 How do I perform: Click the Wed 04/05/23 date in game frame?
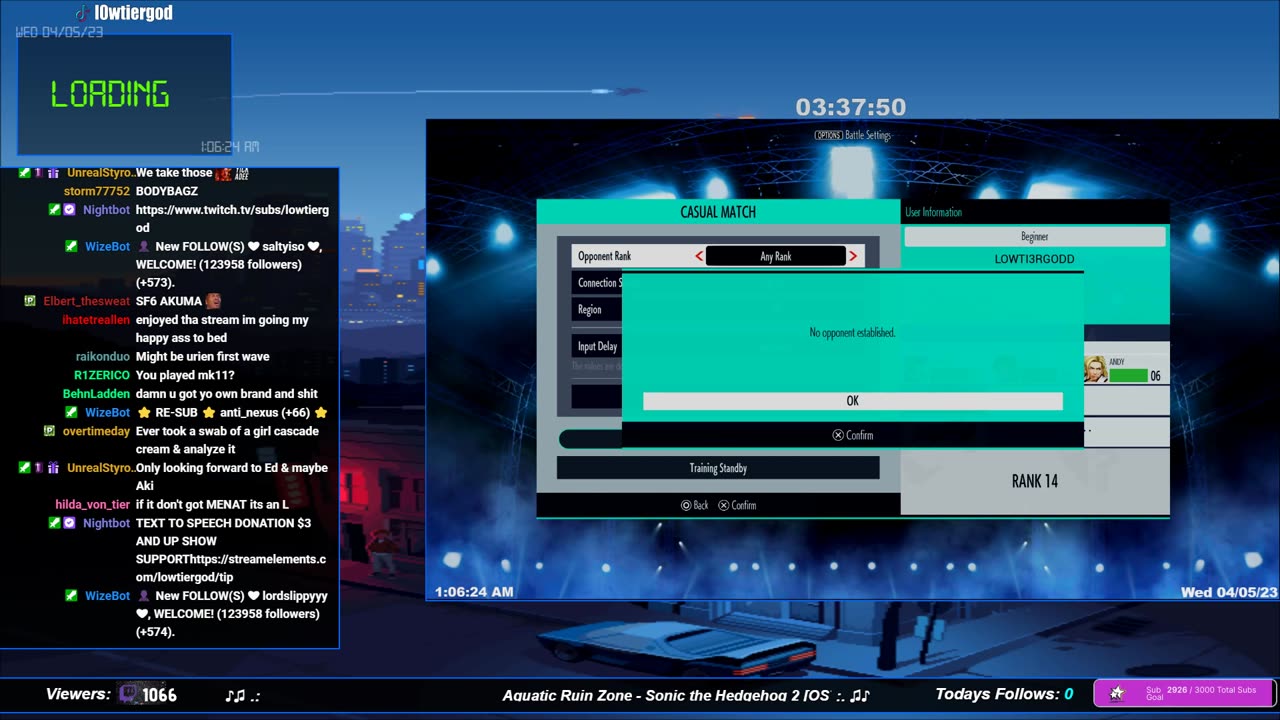(1229, 592)
